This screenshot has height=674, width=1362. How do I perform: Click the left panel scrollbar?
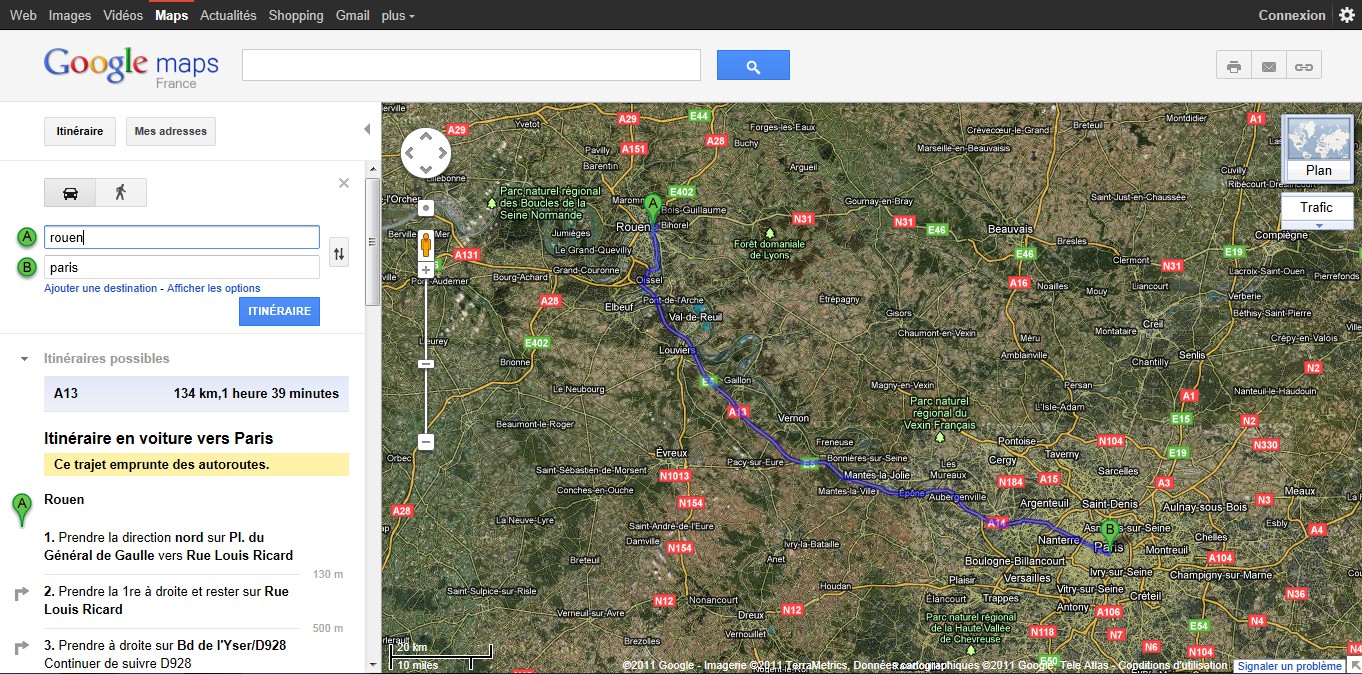(372, 242)
